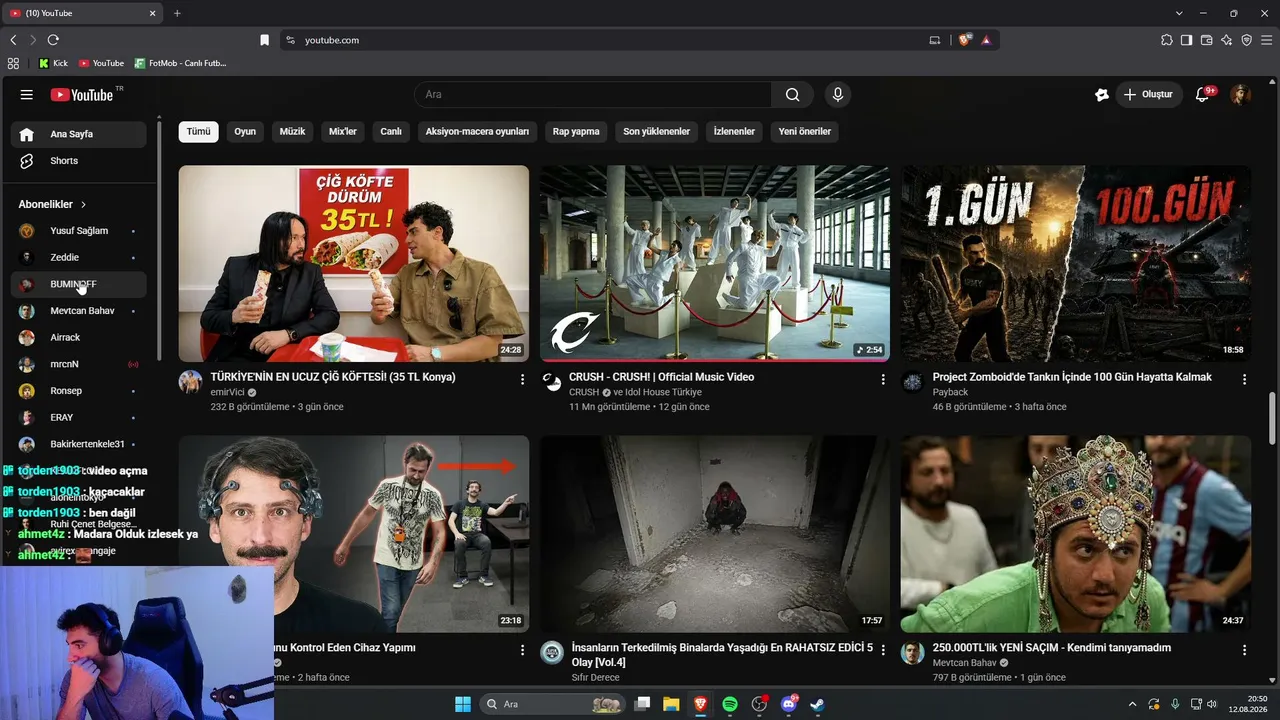1280x720 pixels.
Task: Open Brave Leo AI sparkle icon
Action: tap(1226, 40)
